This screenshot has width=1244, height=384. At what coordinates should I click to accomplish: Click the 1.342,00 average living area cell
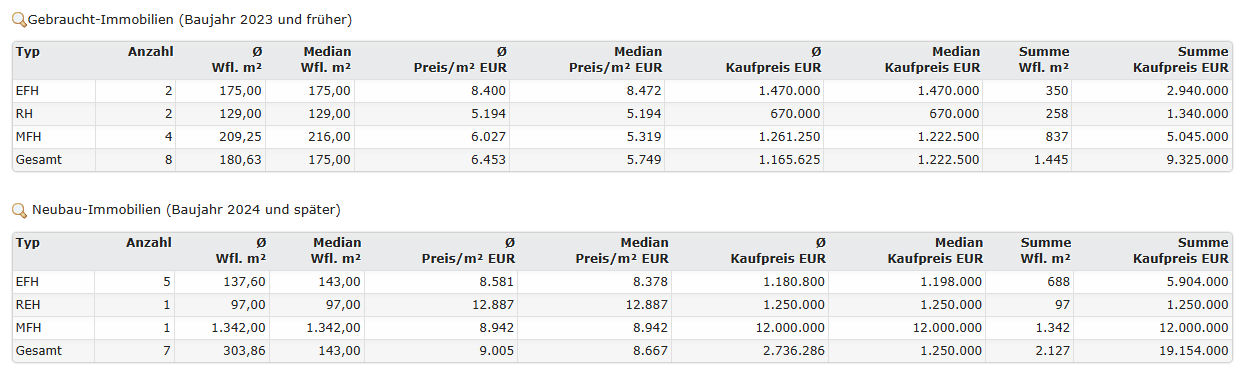(236, 328)
